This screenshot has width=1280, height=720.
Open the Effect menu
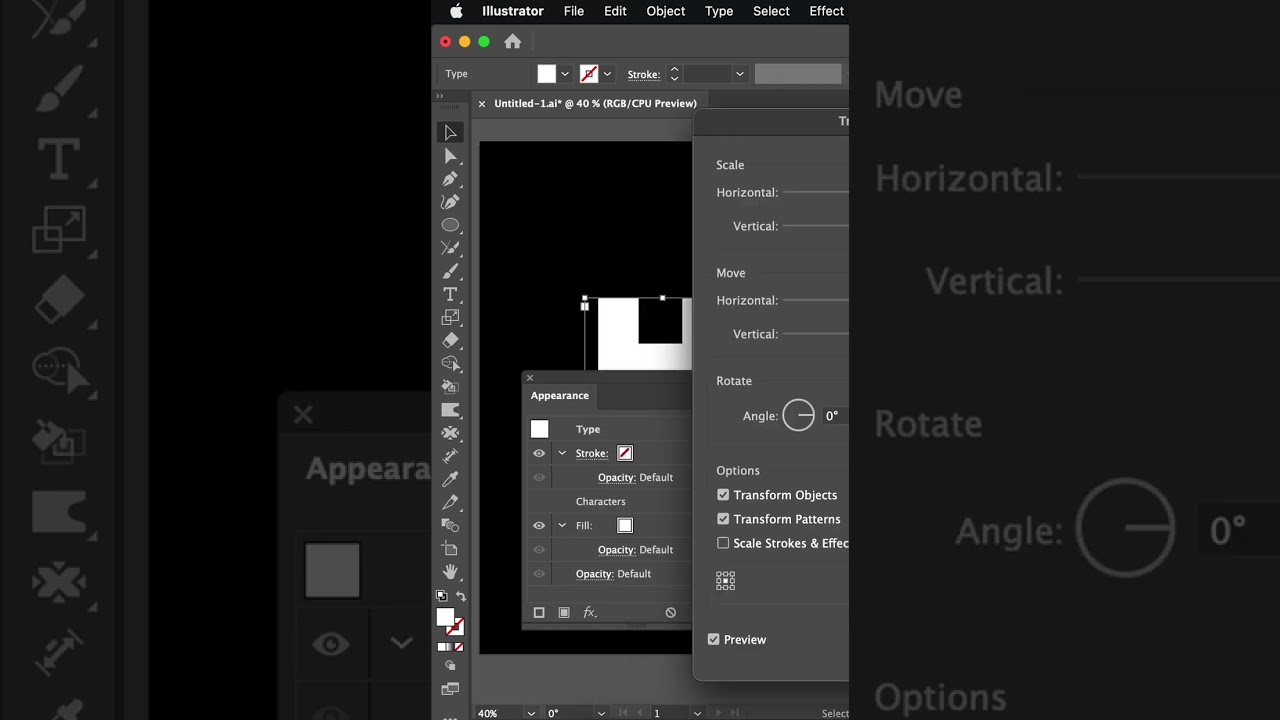tap(827, 11)
